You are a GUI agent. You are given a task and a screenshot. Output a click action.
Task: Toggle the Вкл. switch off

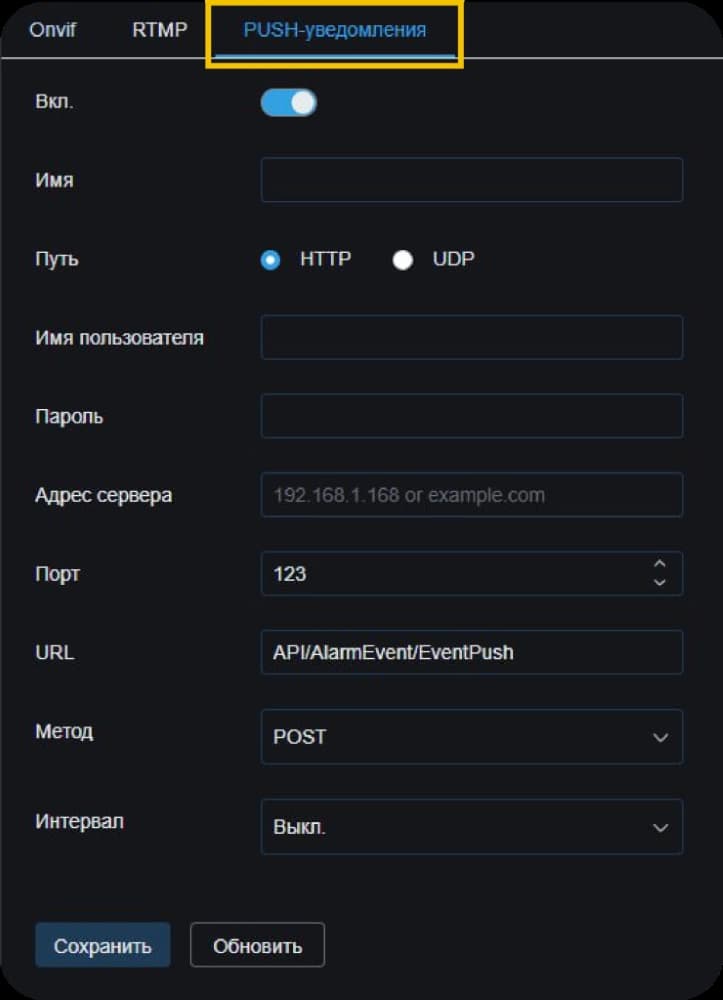[289, 103]
